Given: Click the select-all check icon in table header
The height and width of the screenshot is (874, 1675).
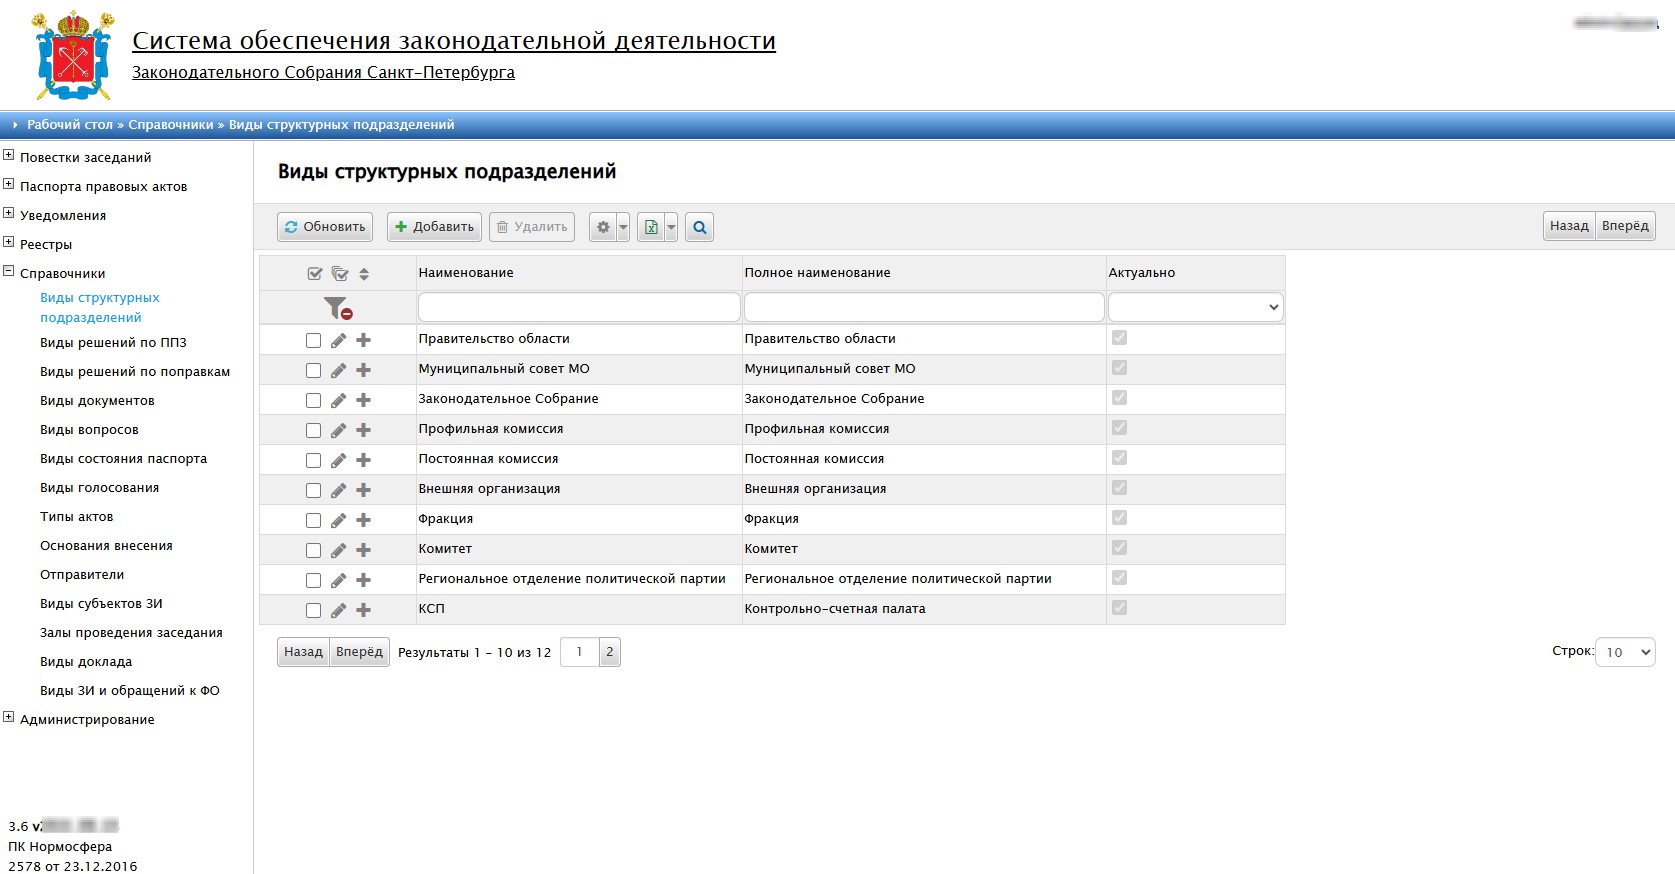Looking at the screenshot, I should click(x=315, y=274).
